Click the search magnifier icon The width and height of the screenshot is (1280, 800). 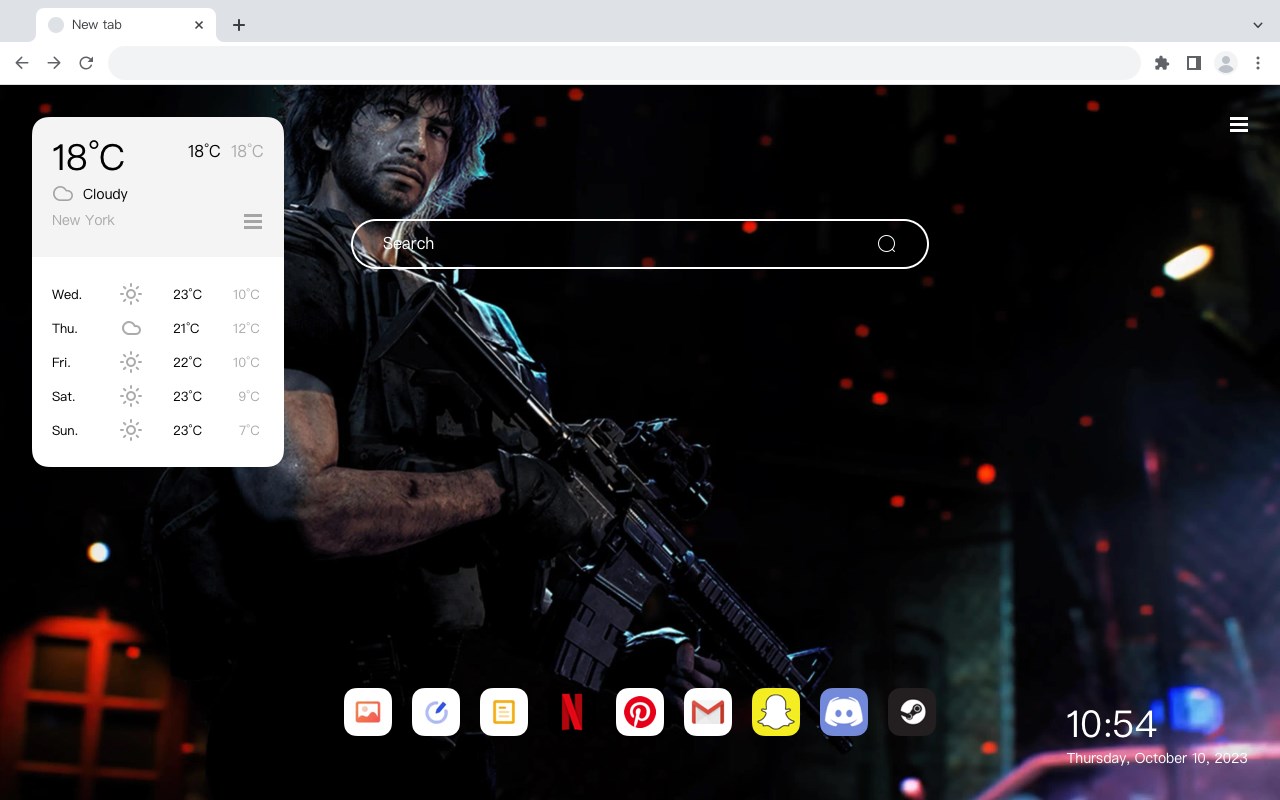tap(886, 244)
